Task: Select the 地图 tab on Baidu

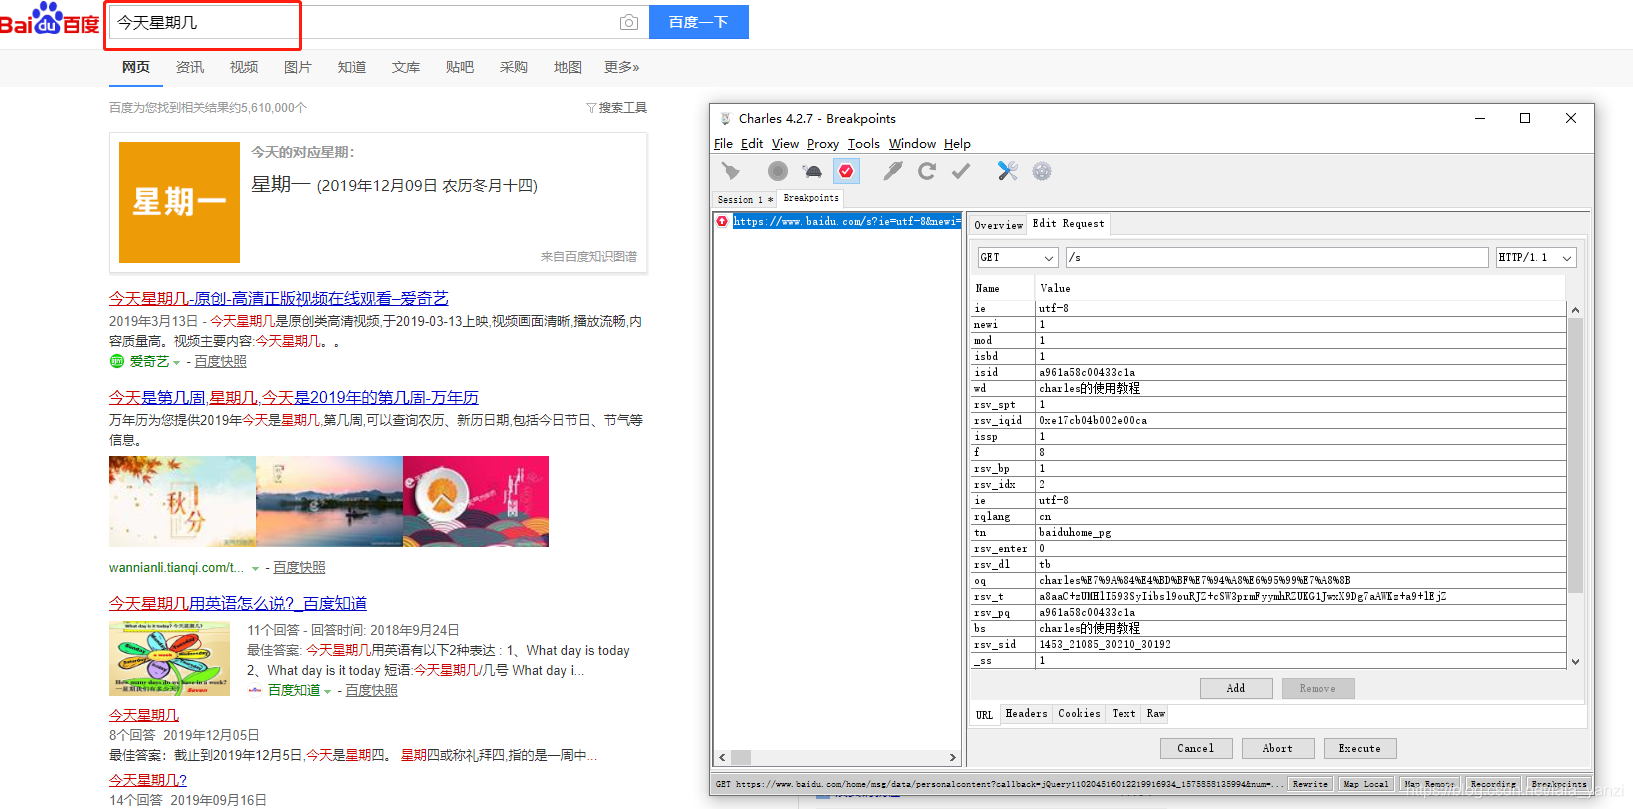Action: click(568, 67)
